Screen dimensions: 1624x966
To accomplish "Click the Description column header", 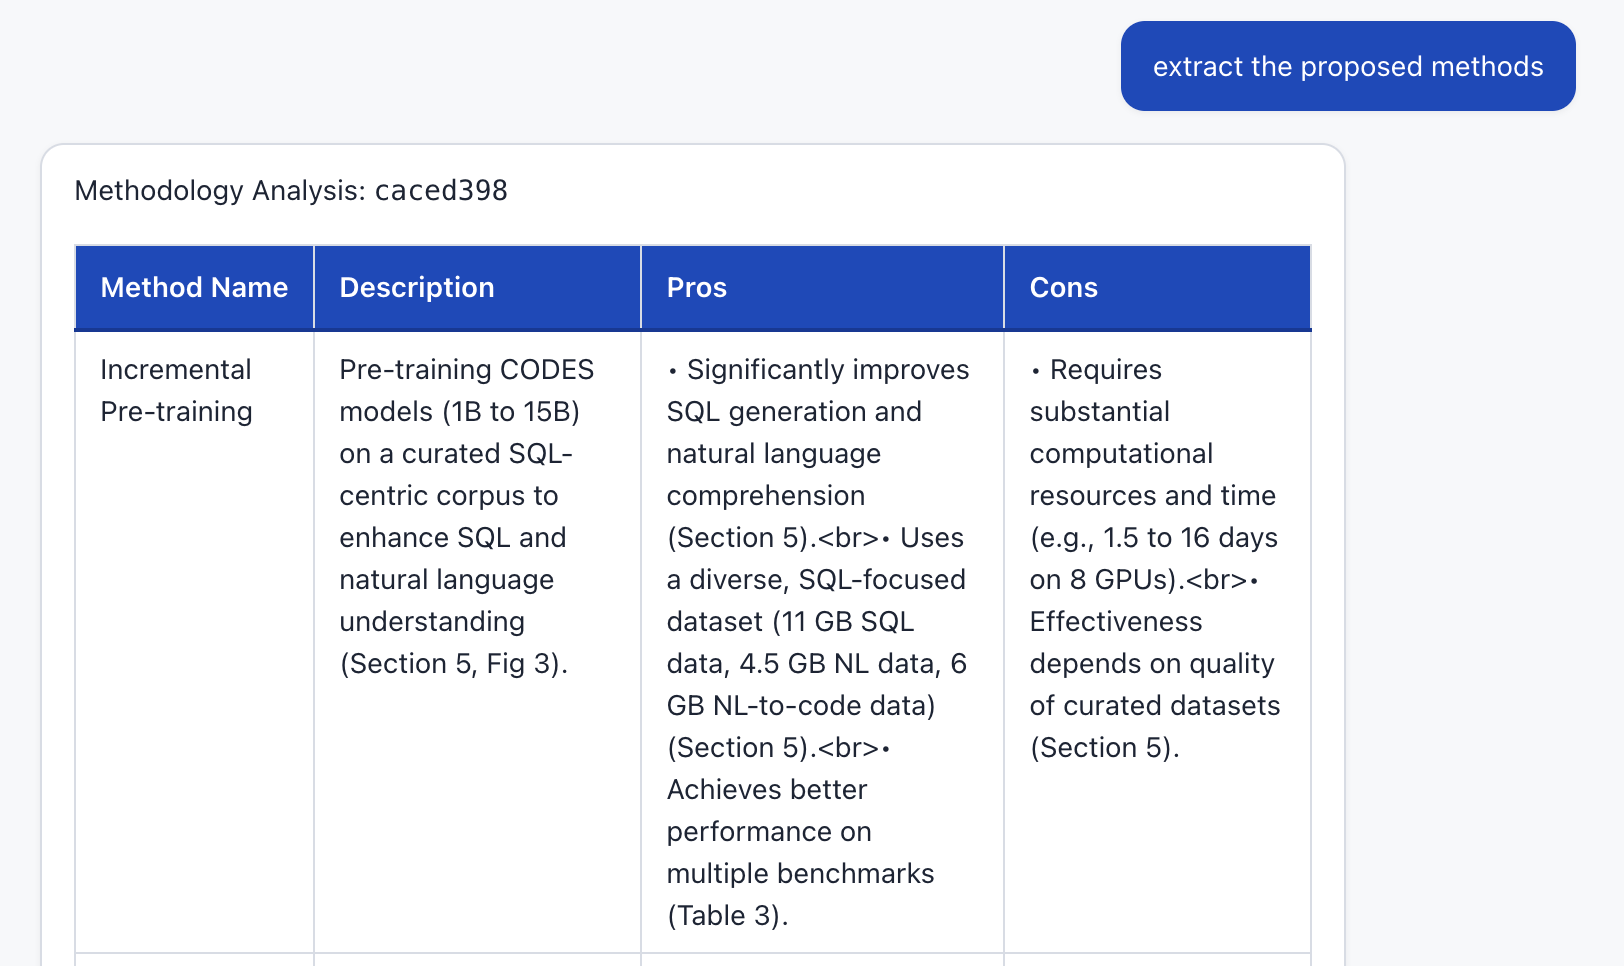I will 417,287.
